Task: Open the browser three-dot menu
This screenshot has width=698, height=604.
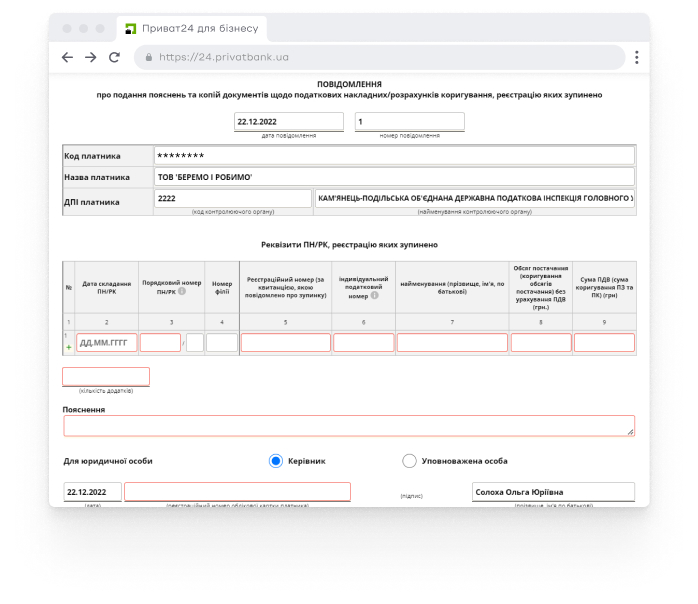Action: click(636, 58)
